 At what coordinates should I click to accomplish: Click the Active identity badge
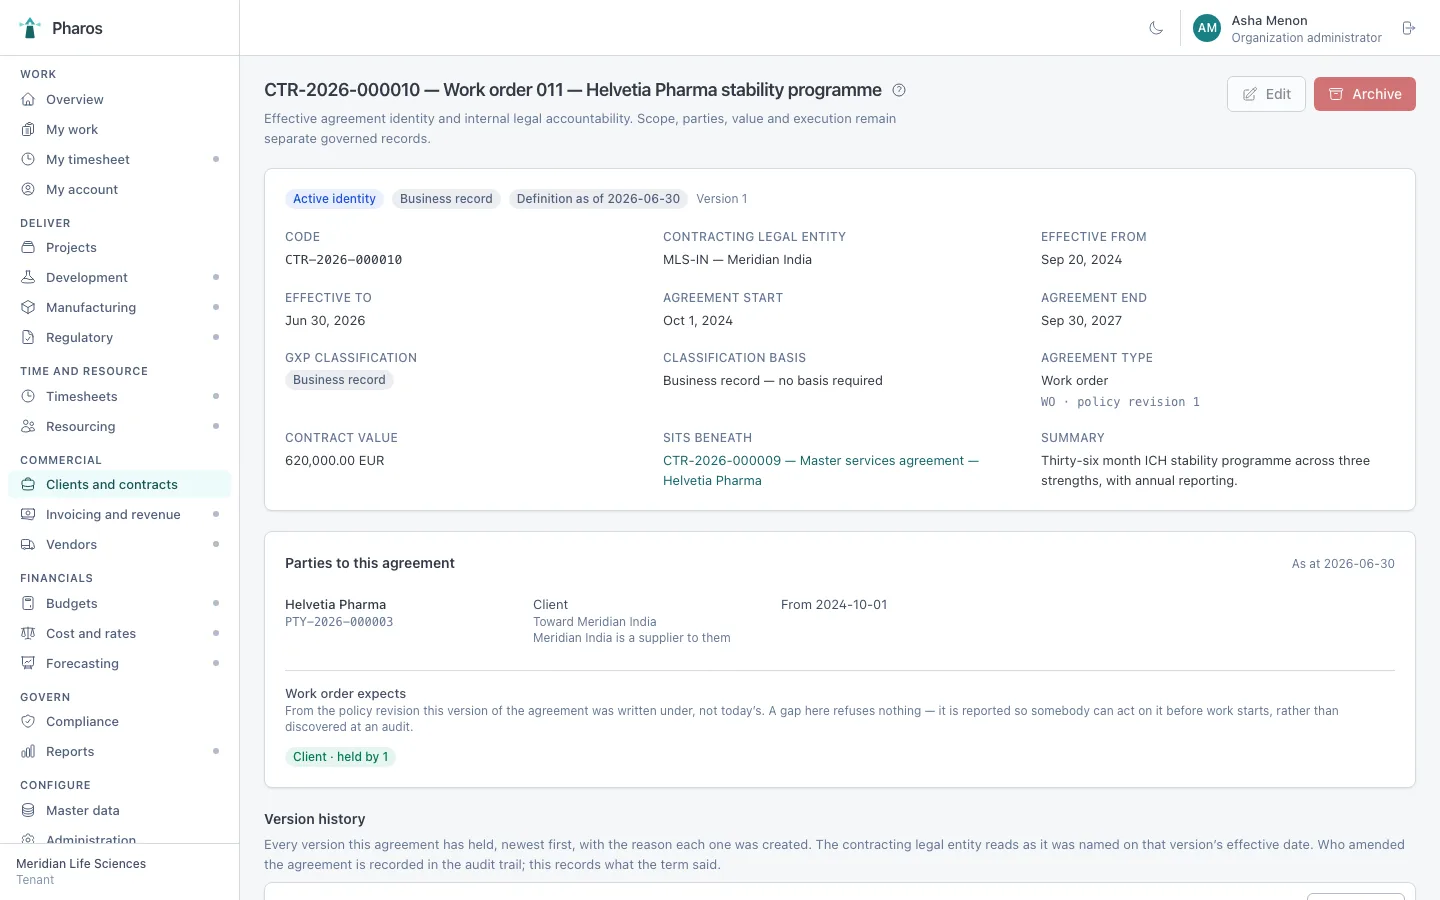coord(334,199)
